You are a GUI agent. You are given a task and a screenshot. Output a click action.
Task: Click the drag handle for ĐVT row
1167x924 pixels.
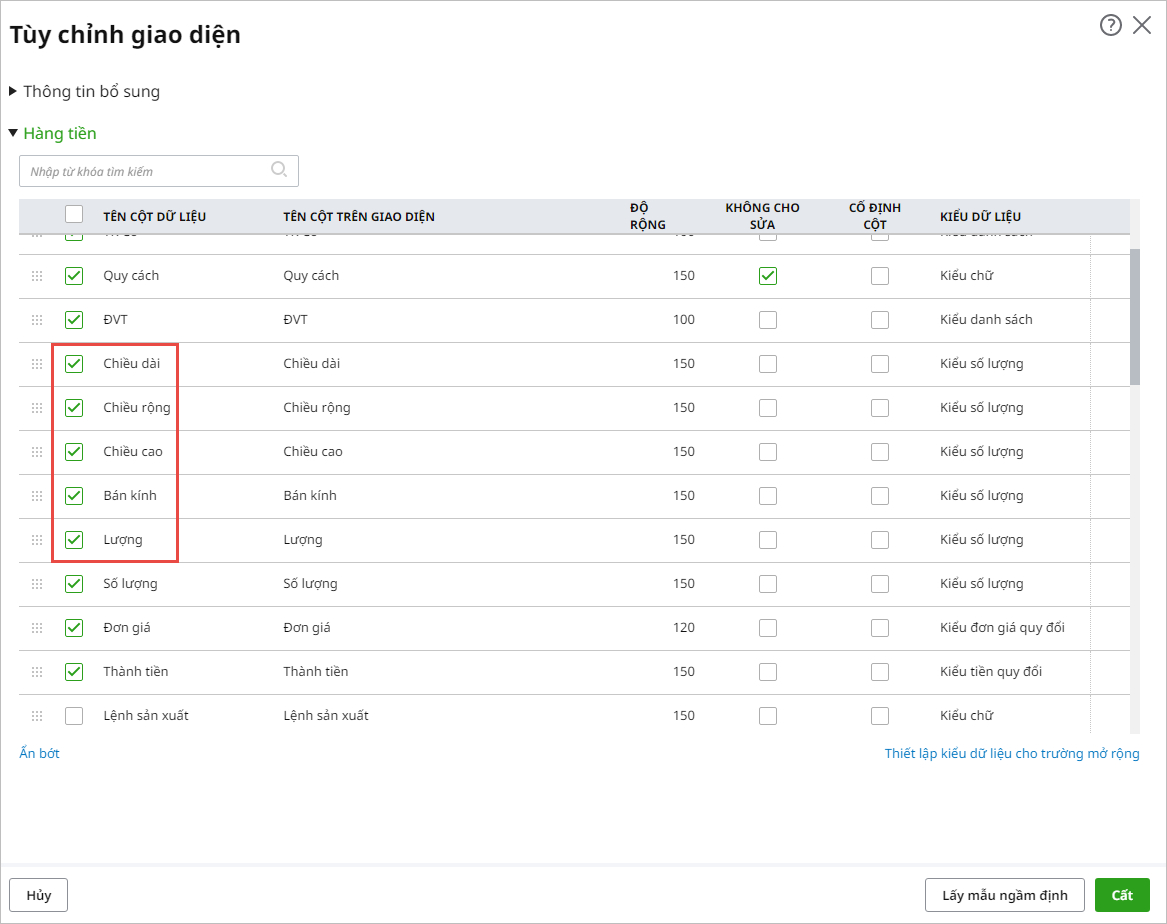pyautogui.click(x=37, y=320)
